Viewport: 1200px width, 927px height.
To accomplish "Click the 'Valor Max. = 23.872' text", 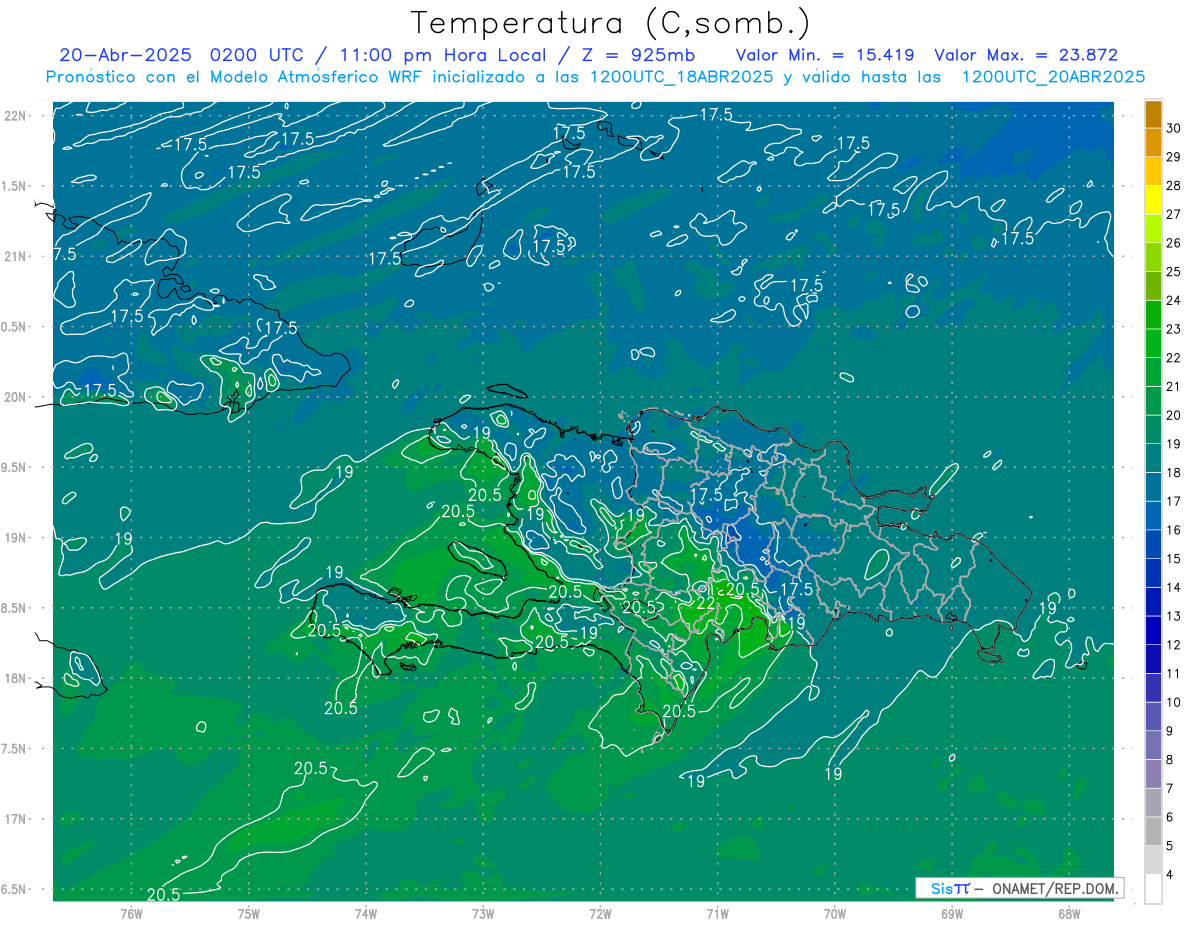I will tap(1026, 55).
